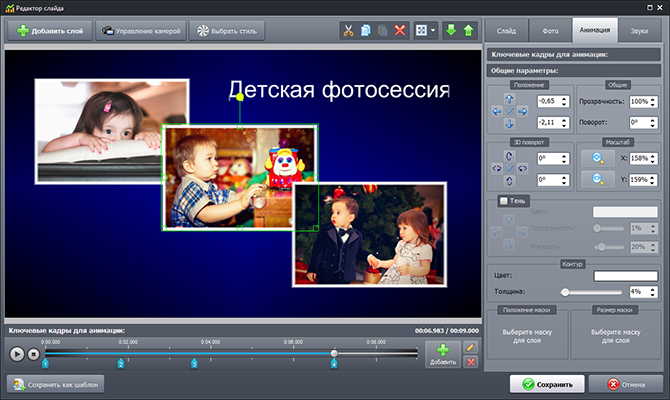Click the Толщина slider handle
This screenshot has width=670, height=400.
pos(564,292)
